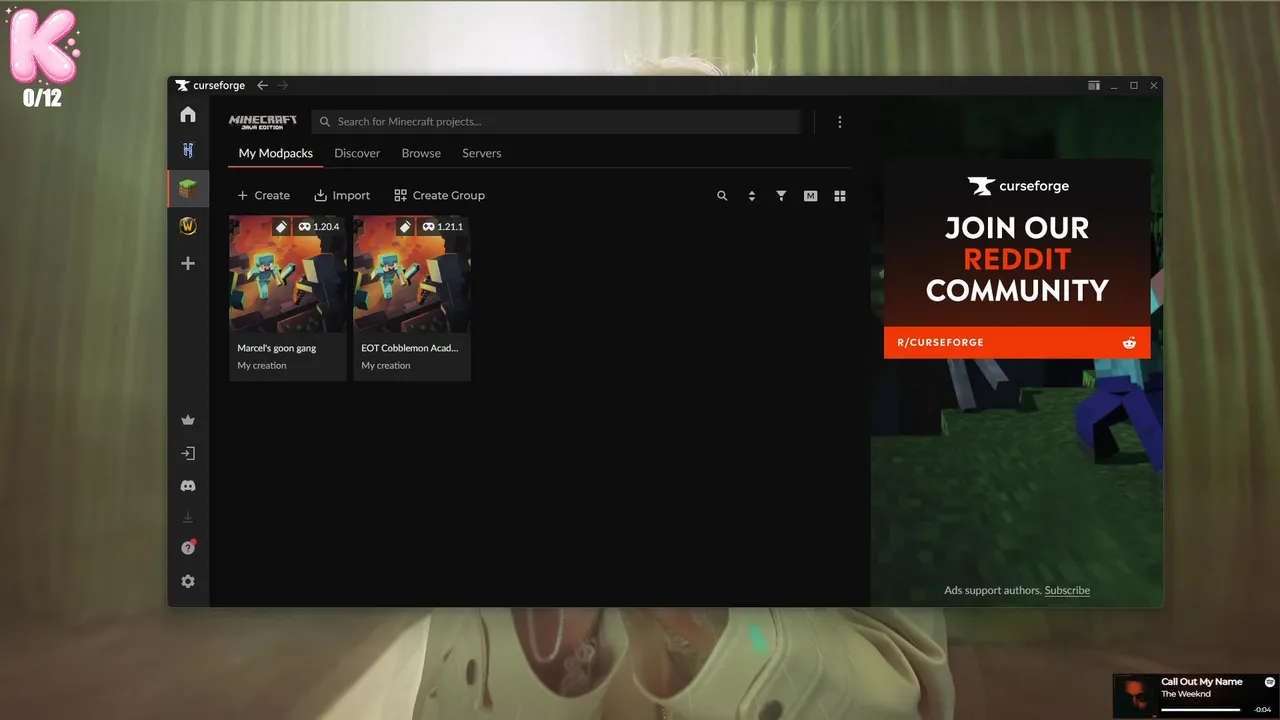Click the downloads arrow icon in the sidebar

click(x=188, y=517)
